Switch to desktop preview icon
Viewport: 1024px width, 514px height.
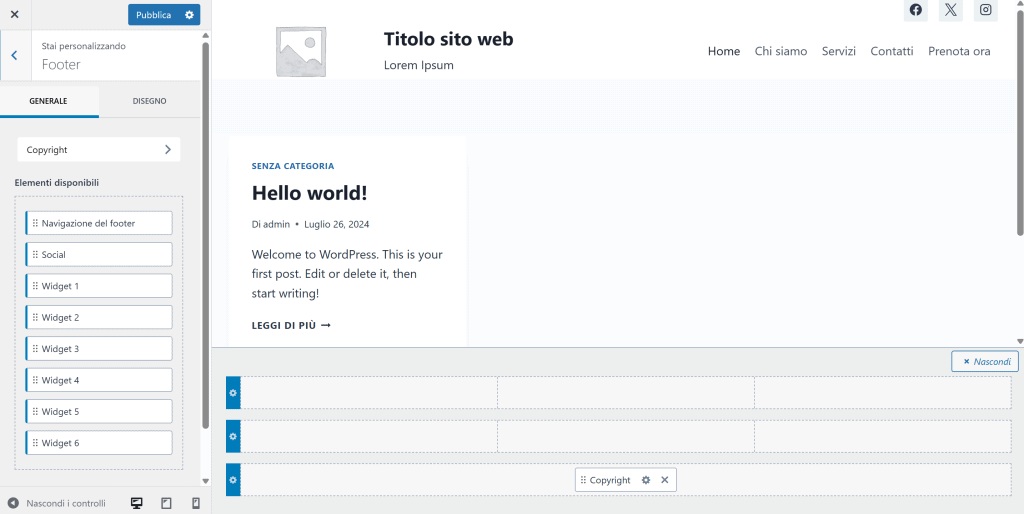pyautogui.click(x=136, y=504)
